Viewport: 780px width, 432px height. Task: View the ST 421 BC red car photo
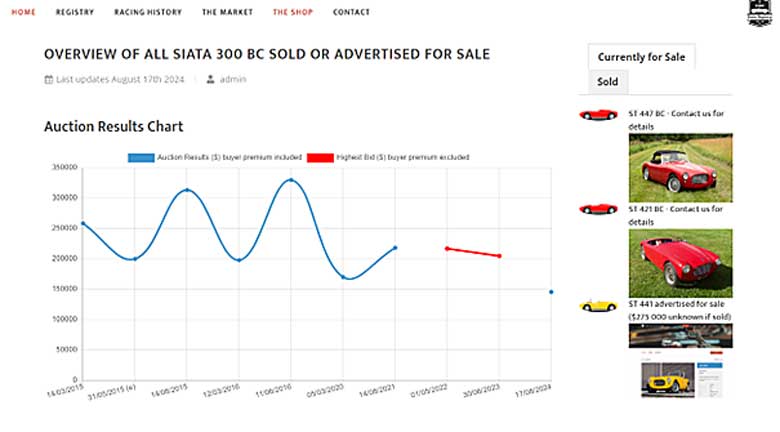(680, 263)
